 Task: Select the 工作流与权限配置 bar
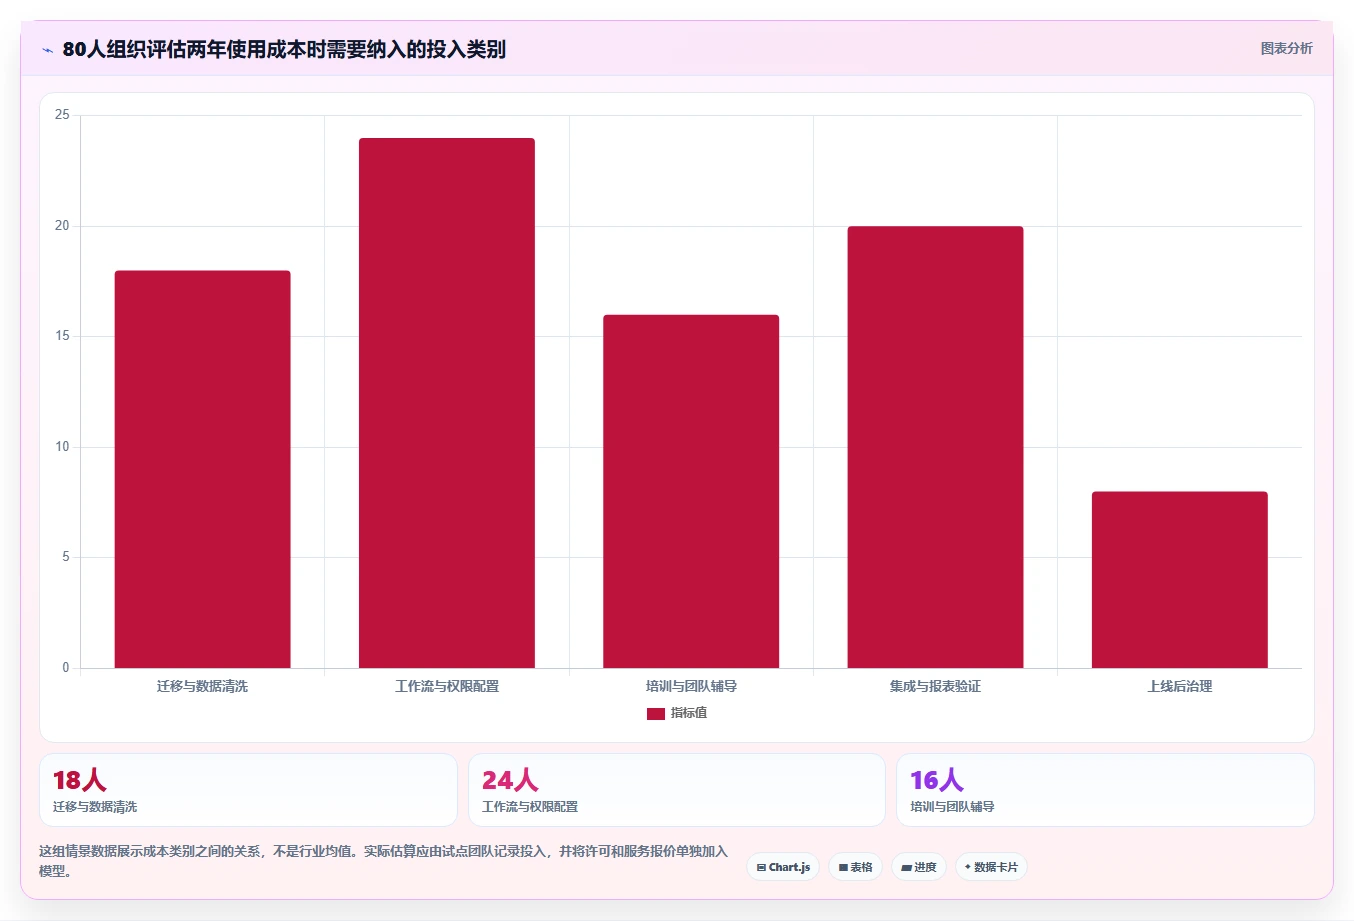[x=447, y=403]
